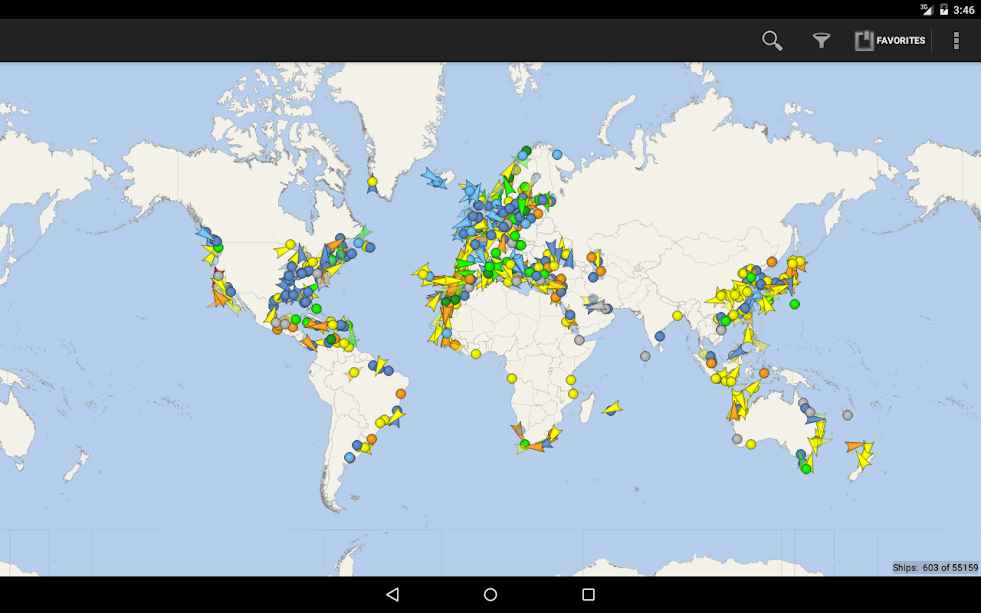The height and width of the screenshot is (613, 981).
Task: Select green ship marker near the Bahamas
Action: 316,308
